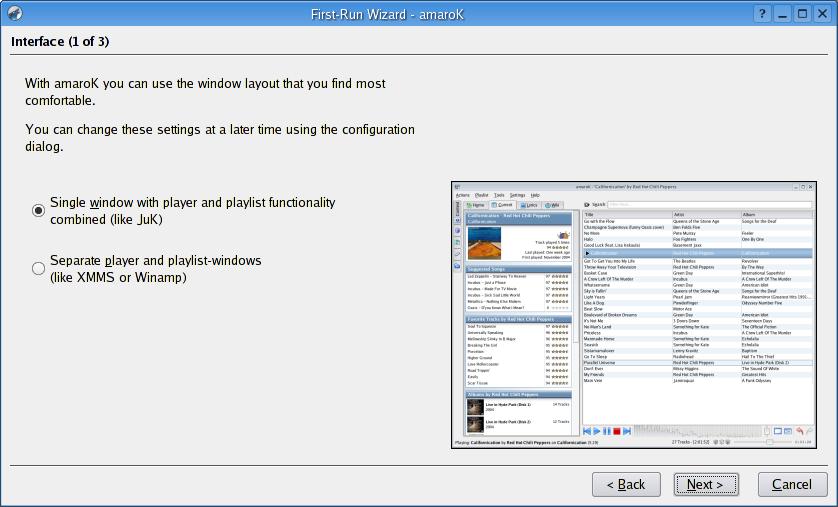Click the Home tab in preview screenshot
The image size is (838, 507).
coord(477,204)
